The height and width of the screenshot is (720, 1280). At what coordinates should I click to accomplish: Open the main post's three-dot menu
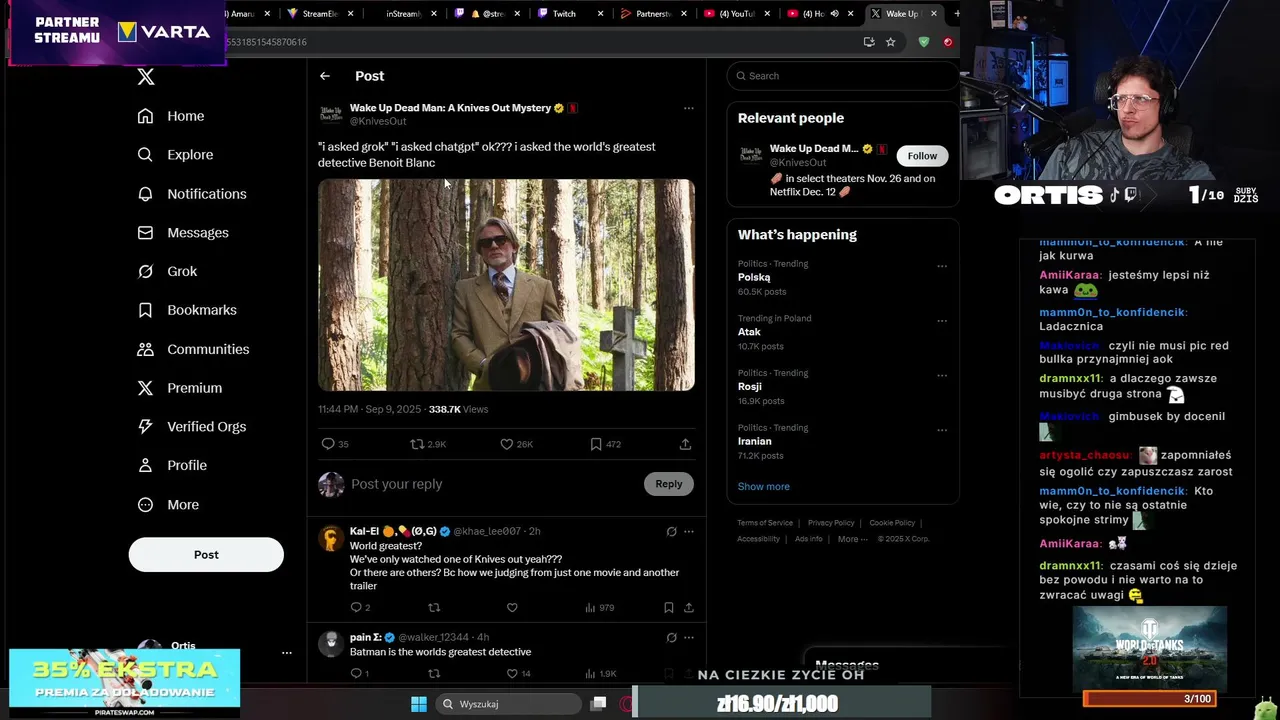[688, 108]
